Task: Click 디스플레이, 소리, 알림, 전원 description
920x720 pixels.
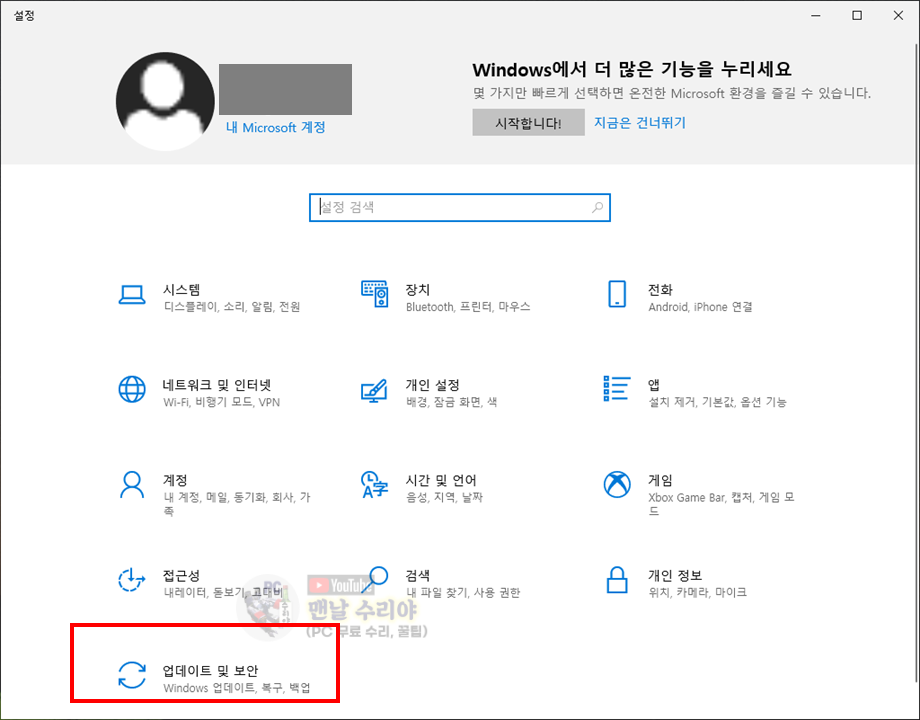Action: pos(232,307)
